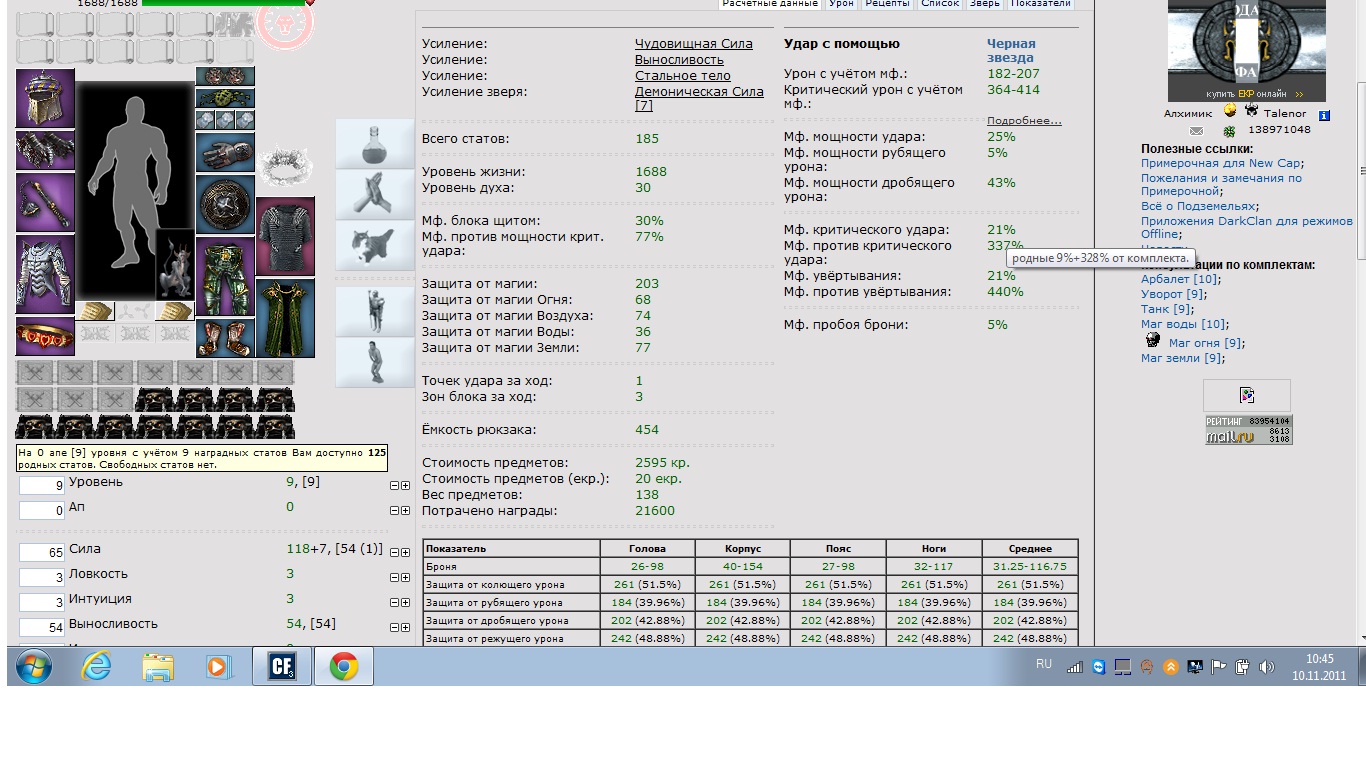Switch to Chrome in the taskbar
The height and width of the screenshot is (768, 1366).
[344, 666]
